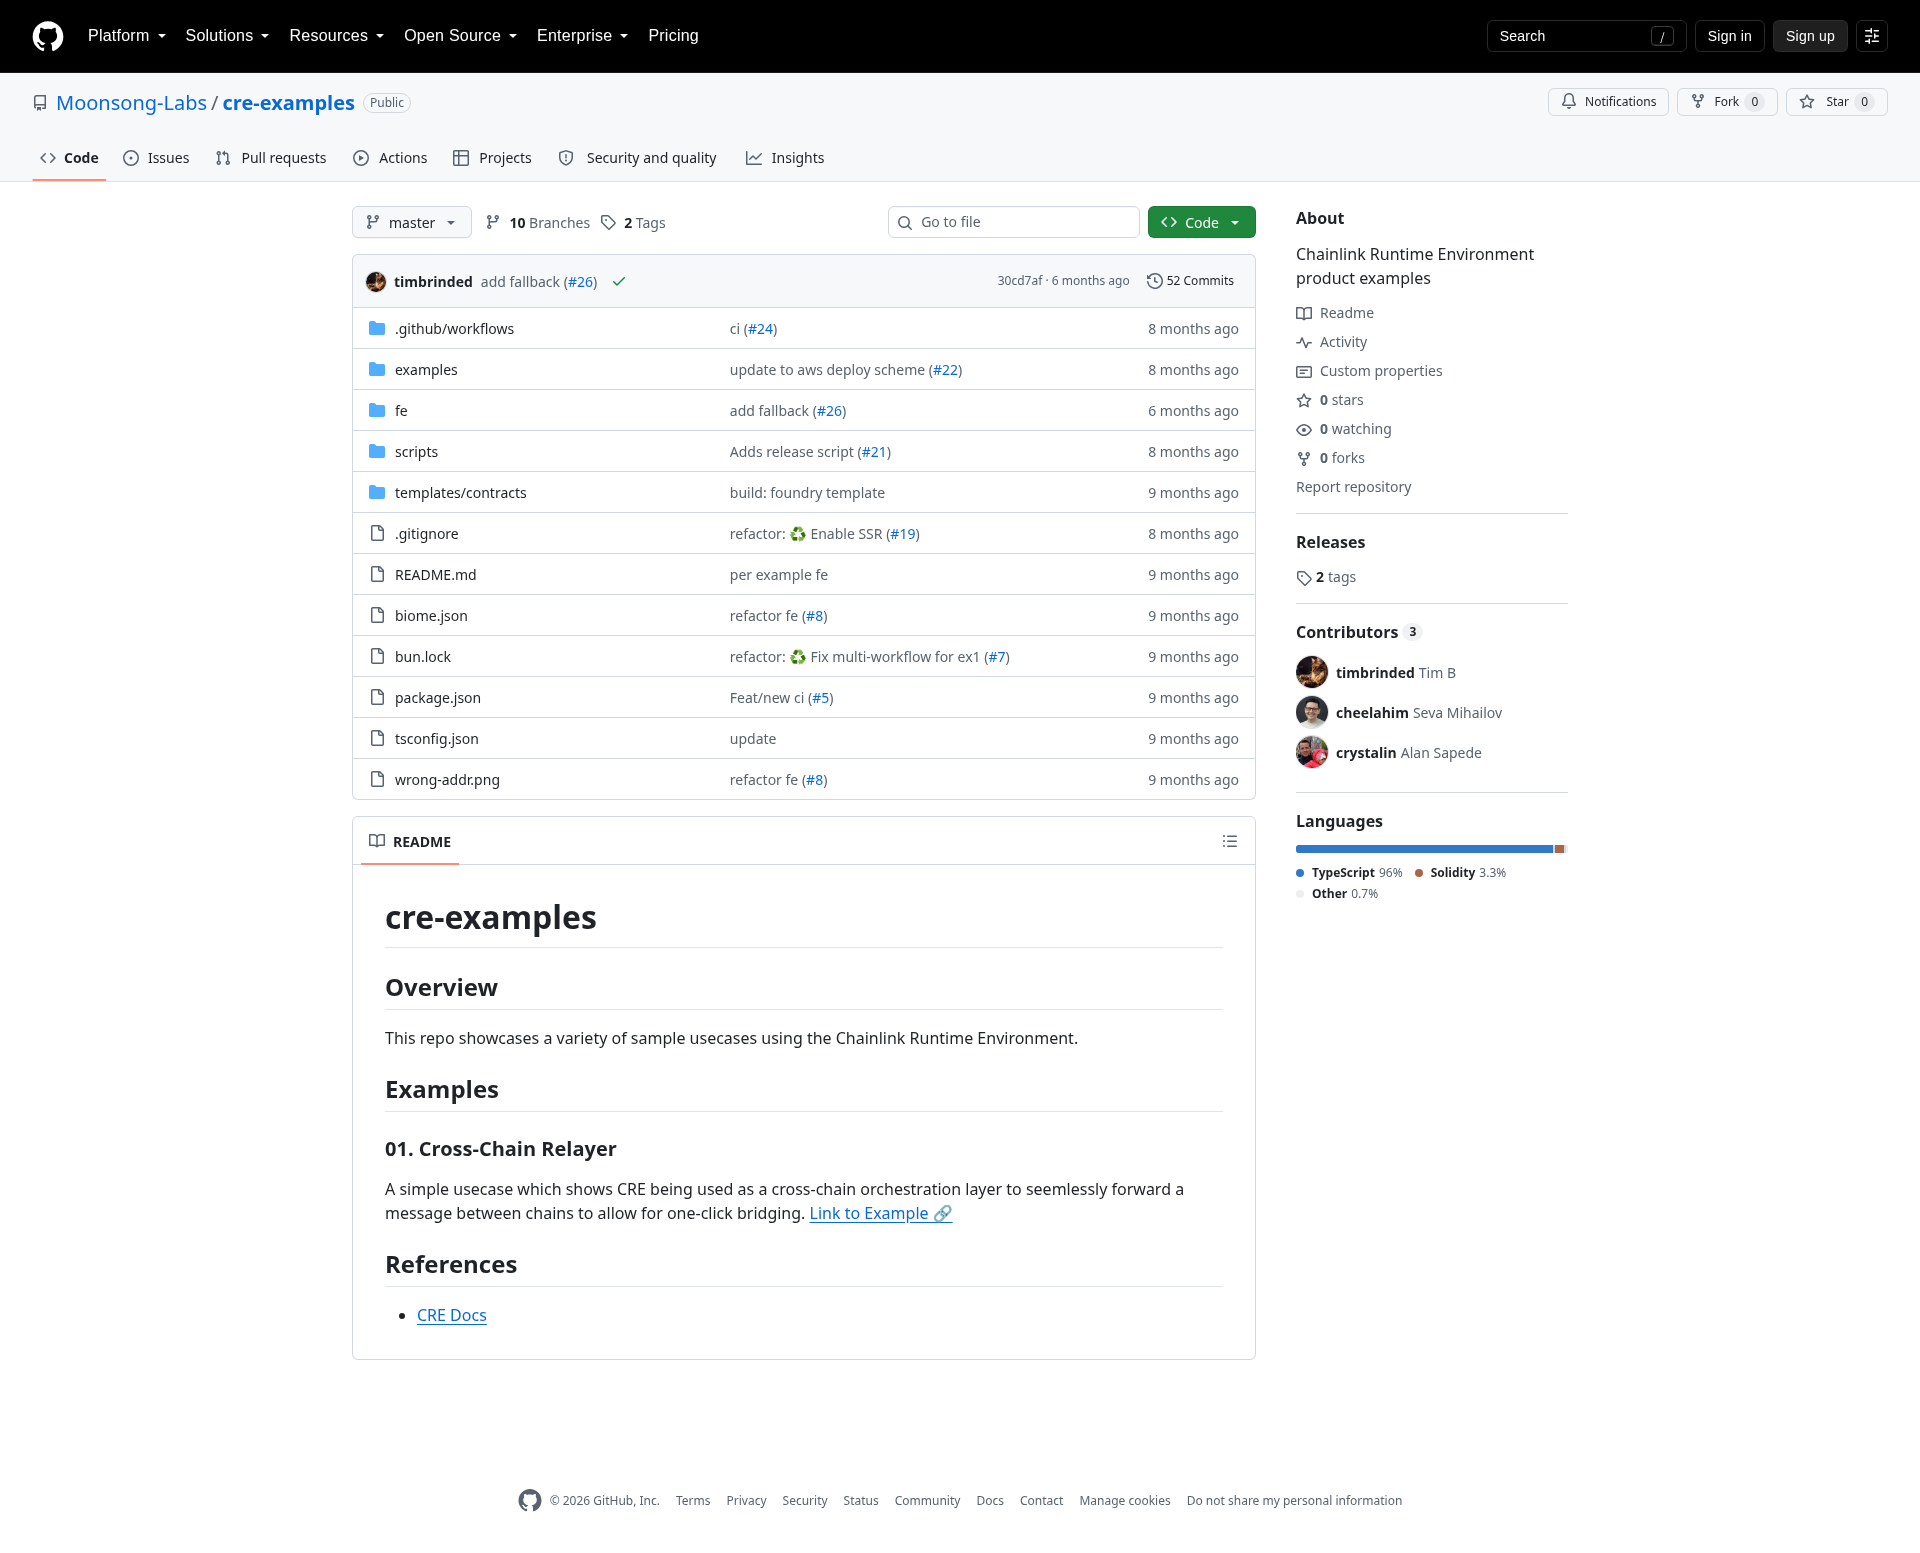The height and width of the screenshot is (1553, 1920).
Task: Click the commit history clock icon
Action: 1154,281
